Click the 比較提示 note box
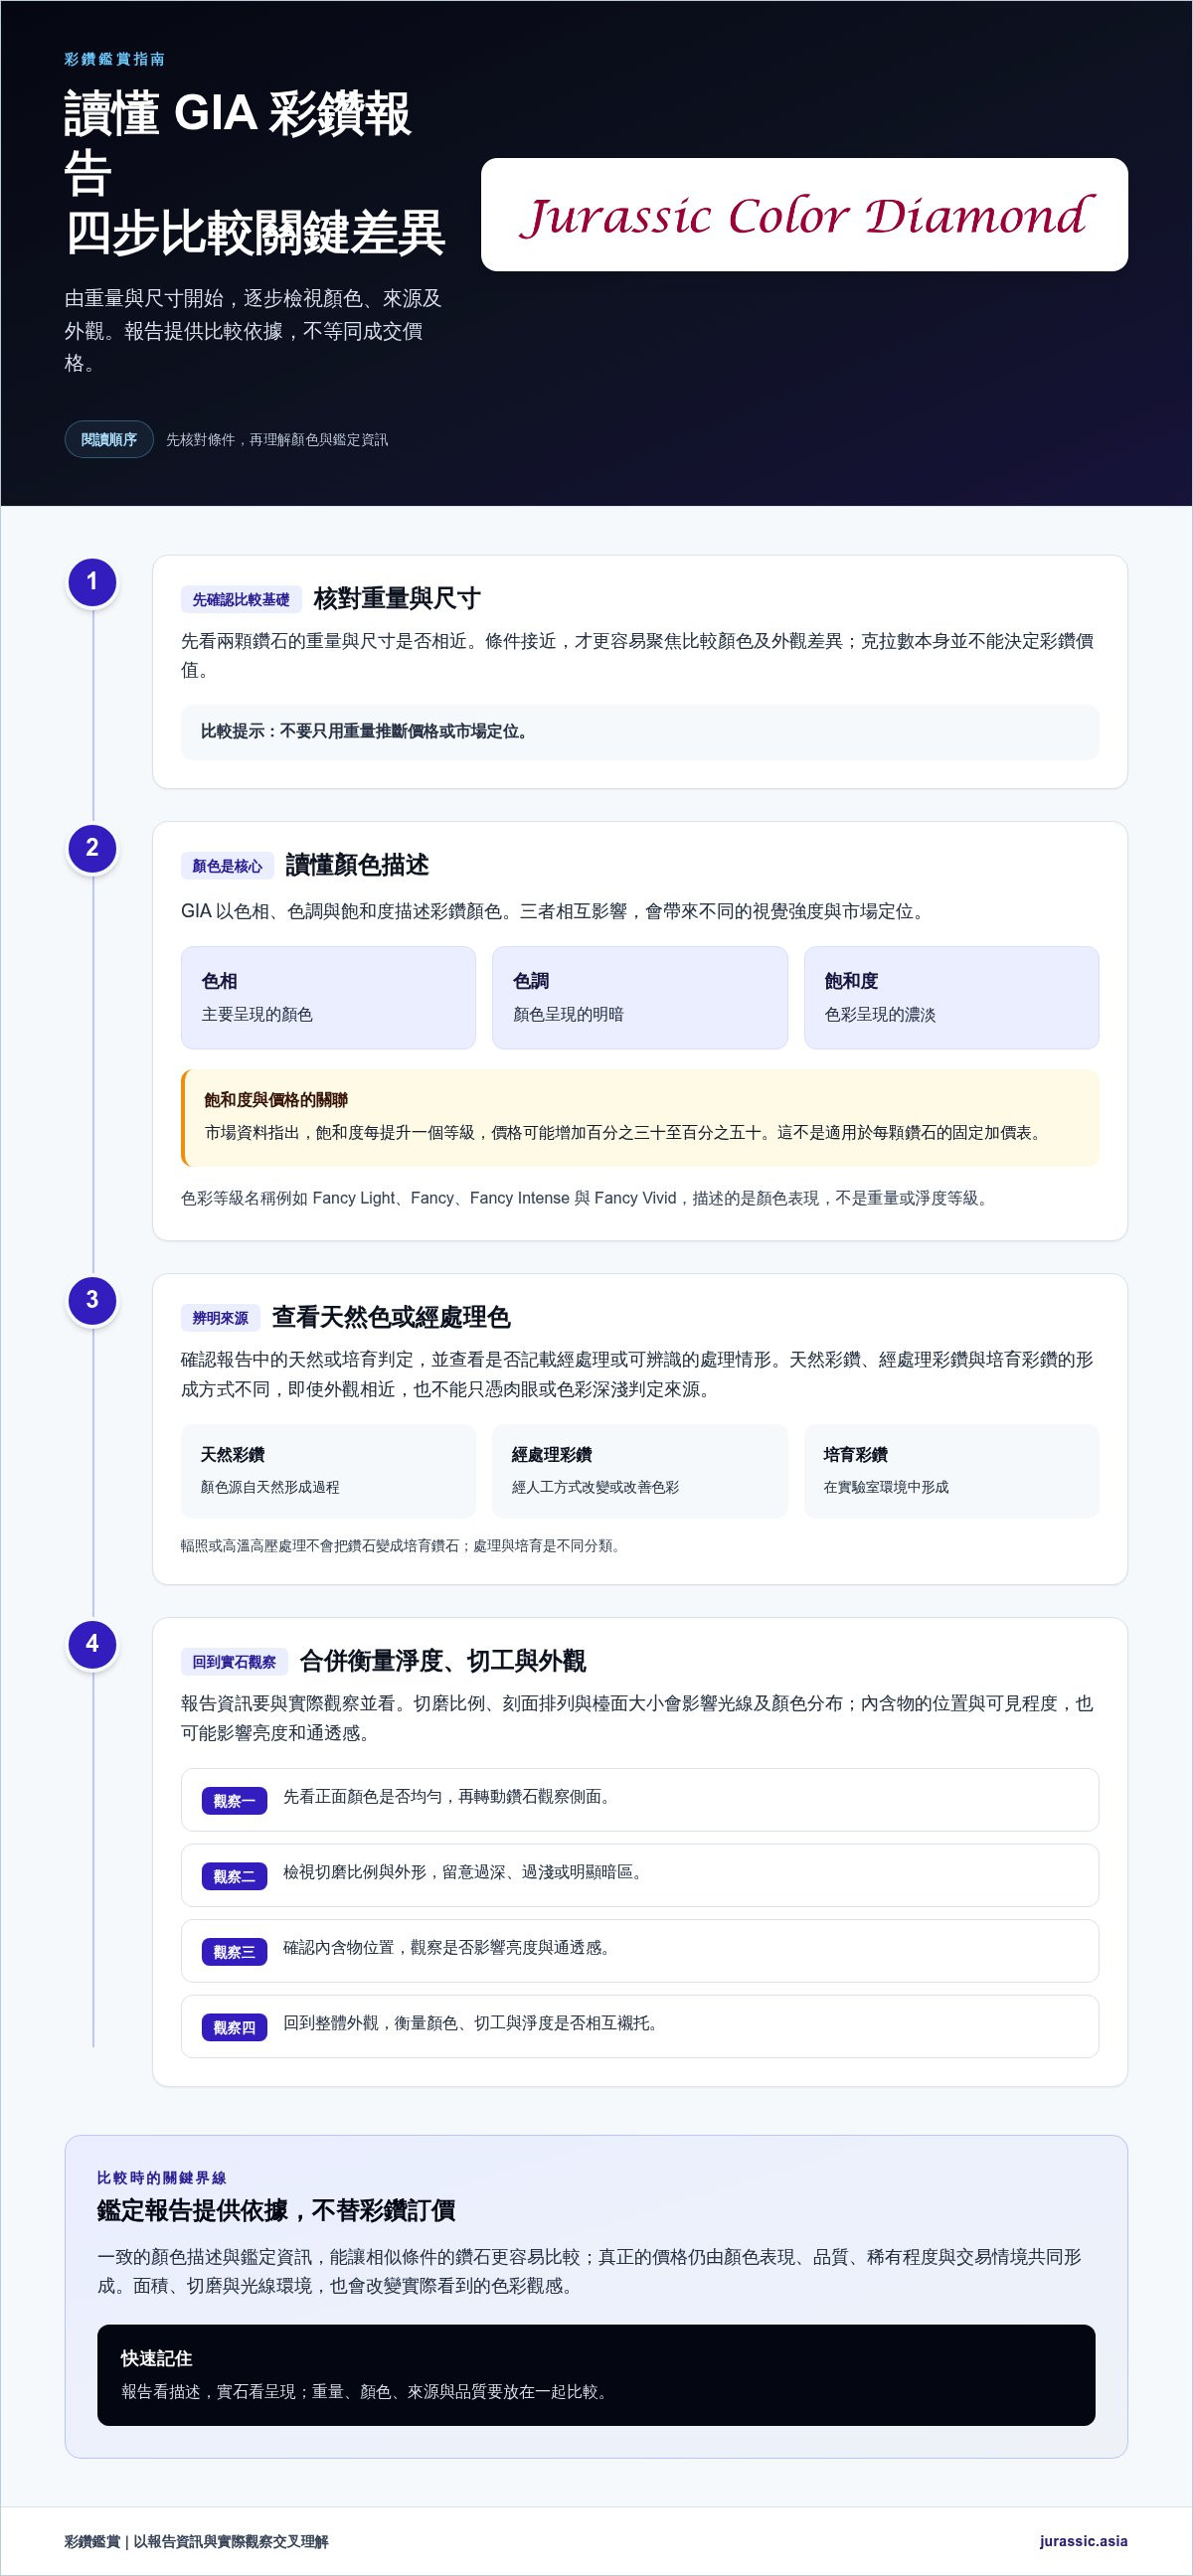This screenshot has height=2576, width=1193. [x=640, y=732]
